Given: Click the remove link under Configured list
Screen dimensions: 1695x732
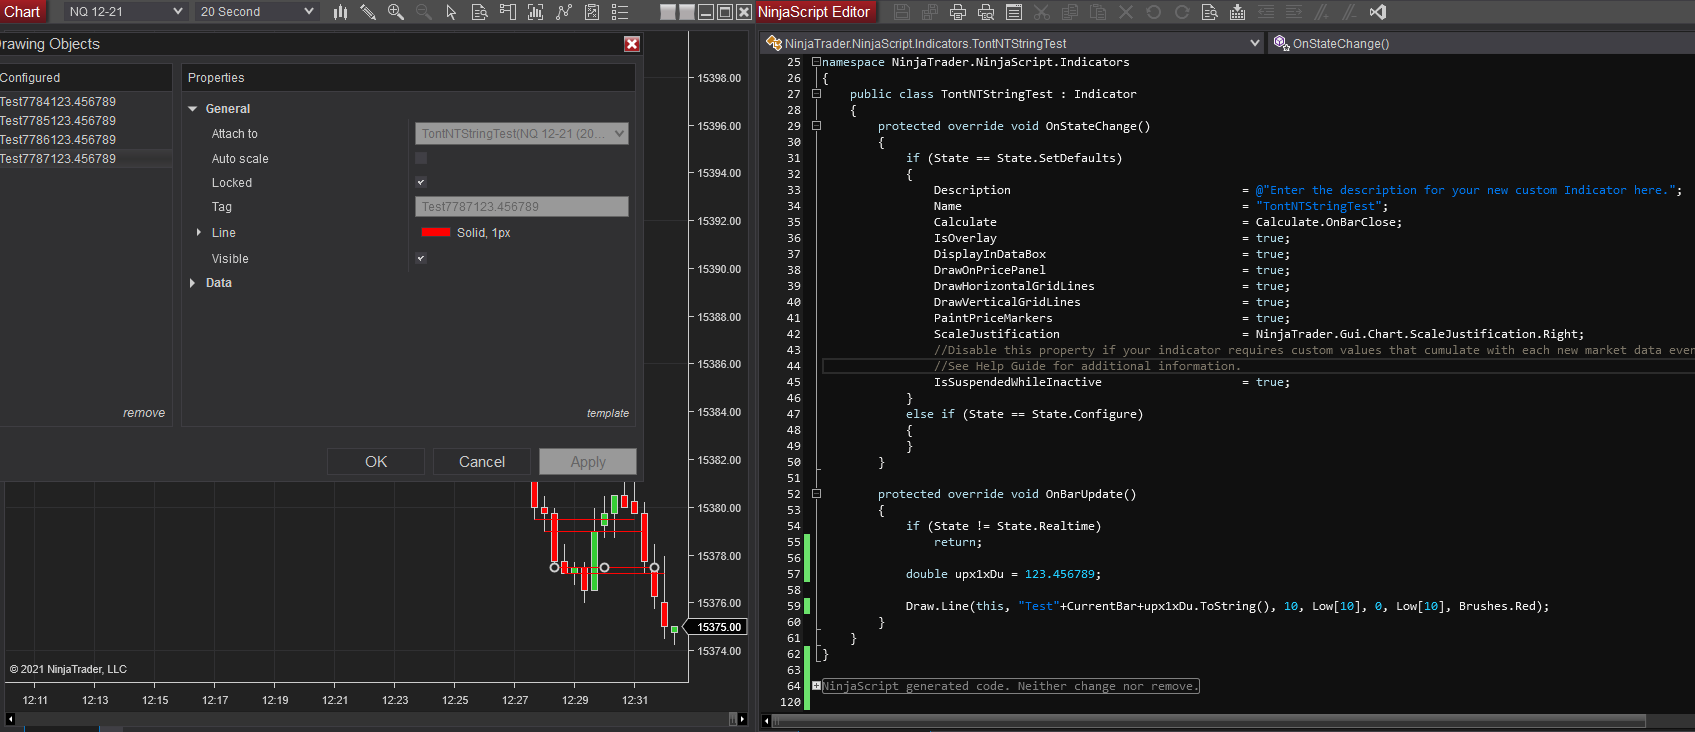Looking at the screenshot, I should point(144,413).
